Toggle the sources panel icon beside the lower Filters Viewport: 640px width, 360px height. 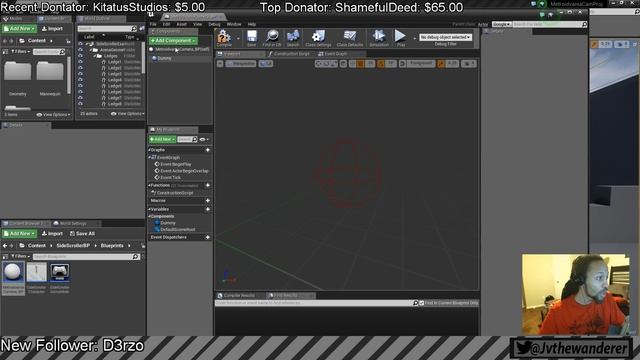click(5, 256)
